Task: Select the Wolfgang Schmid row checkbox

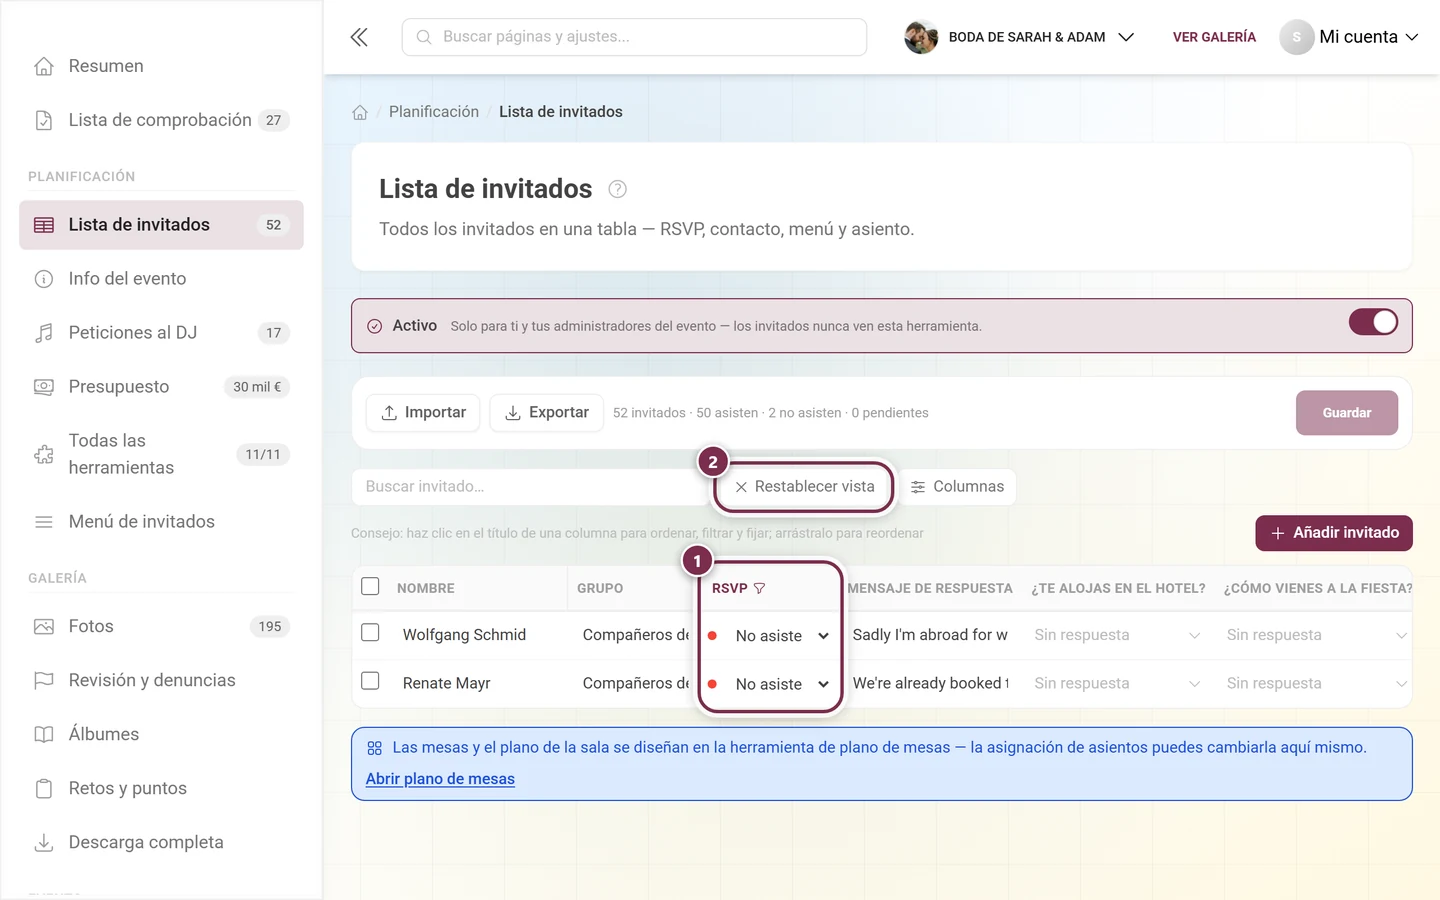Action: click(370, 633)
